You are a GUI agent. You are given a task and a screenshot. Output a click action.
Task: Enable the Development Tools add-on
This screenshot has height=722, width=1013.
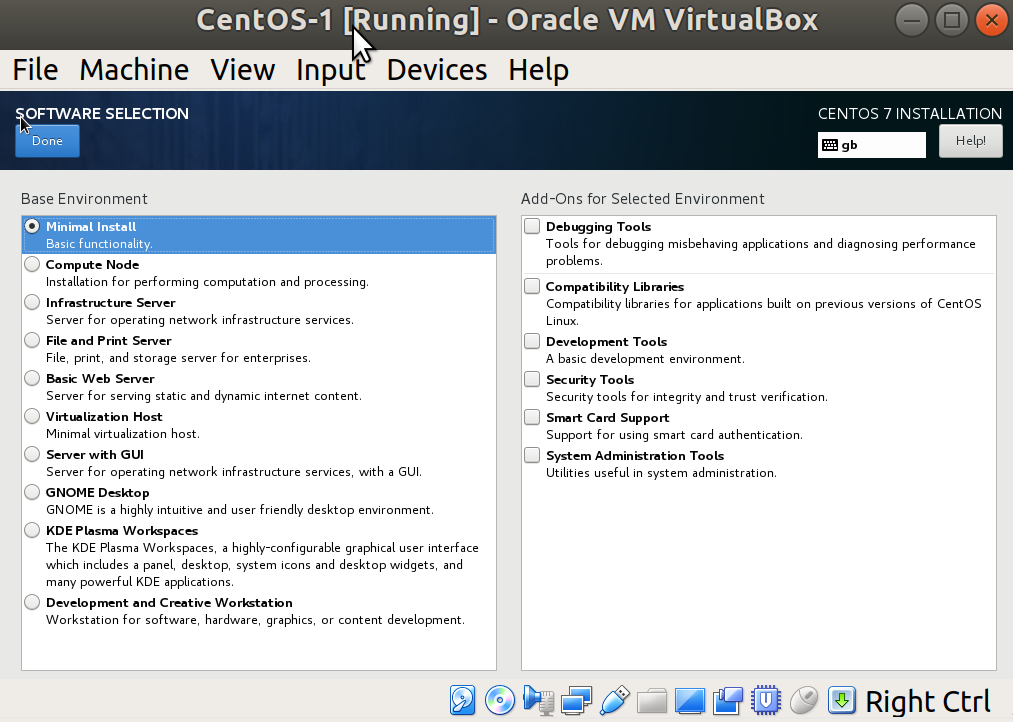531,341
